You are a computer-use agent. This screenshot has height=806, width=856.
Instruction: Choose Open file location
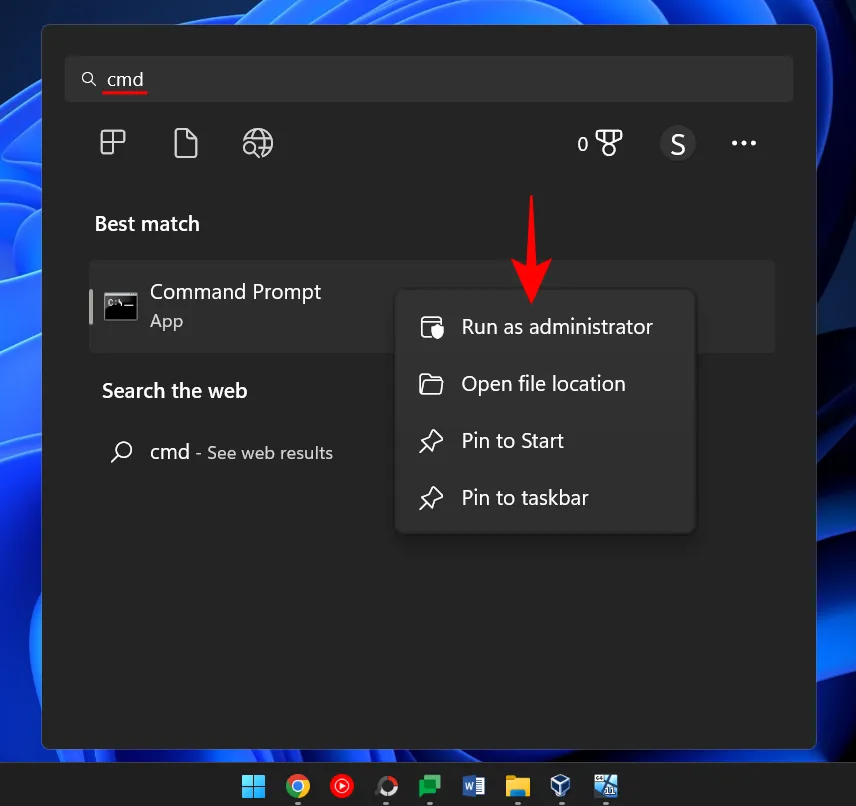coord(545,384)
